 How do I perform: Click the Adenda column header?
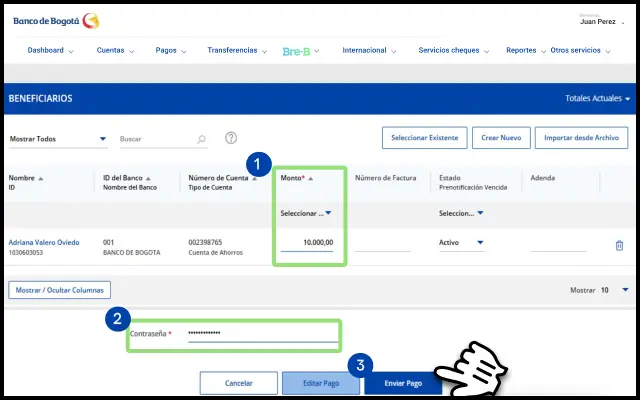542,178
